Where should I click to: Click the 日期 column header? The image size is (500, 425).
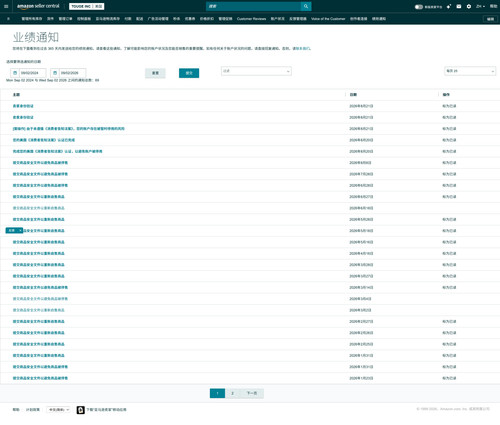click(x=353, y=95)
